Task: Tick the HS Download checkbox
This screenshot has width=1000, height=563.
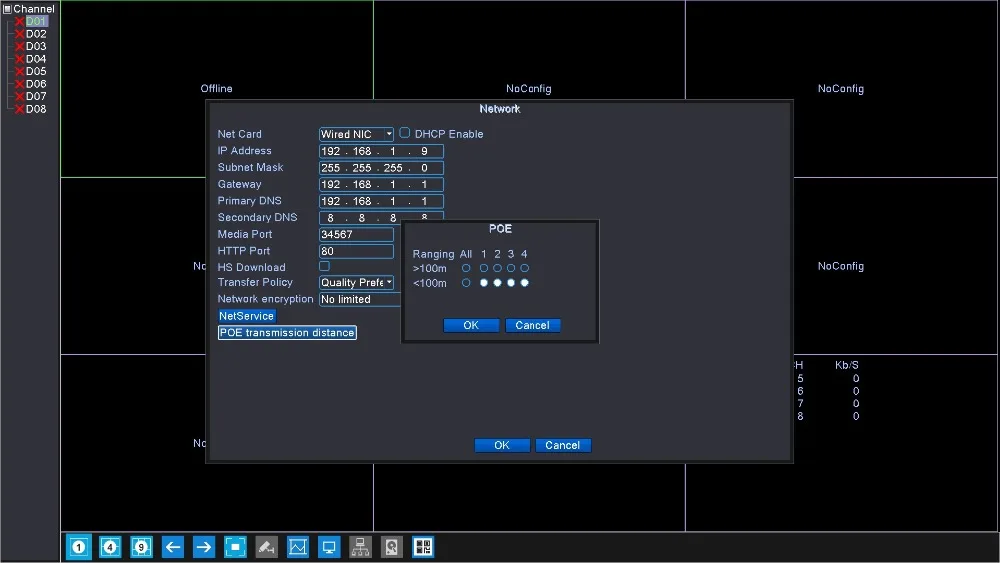Action: click(324, 267)
